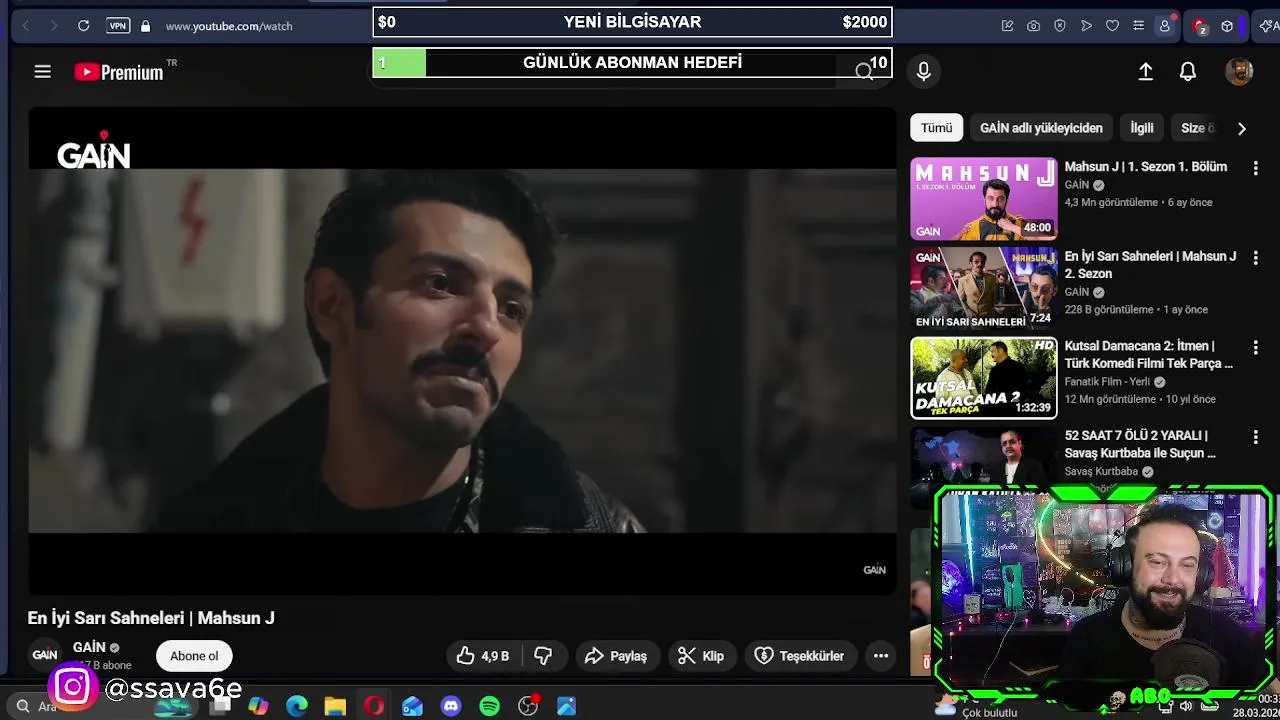1280x720 pixels.
Task: Switch to Opera browser on taskbar
Action: (x=374, y=706)
